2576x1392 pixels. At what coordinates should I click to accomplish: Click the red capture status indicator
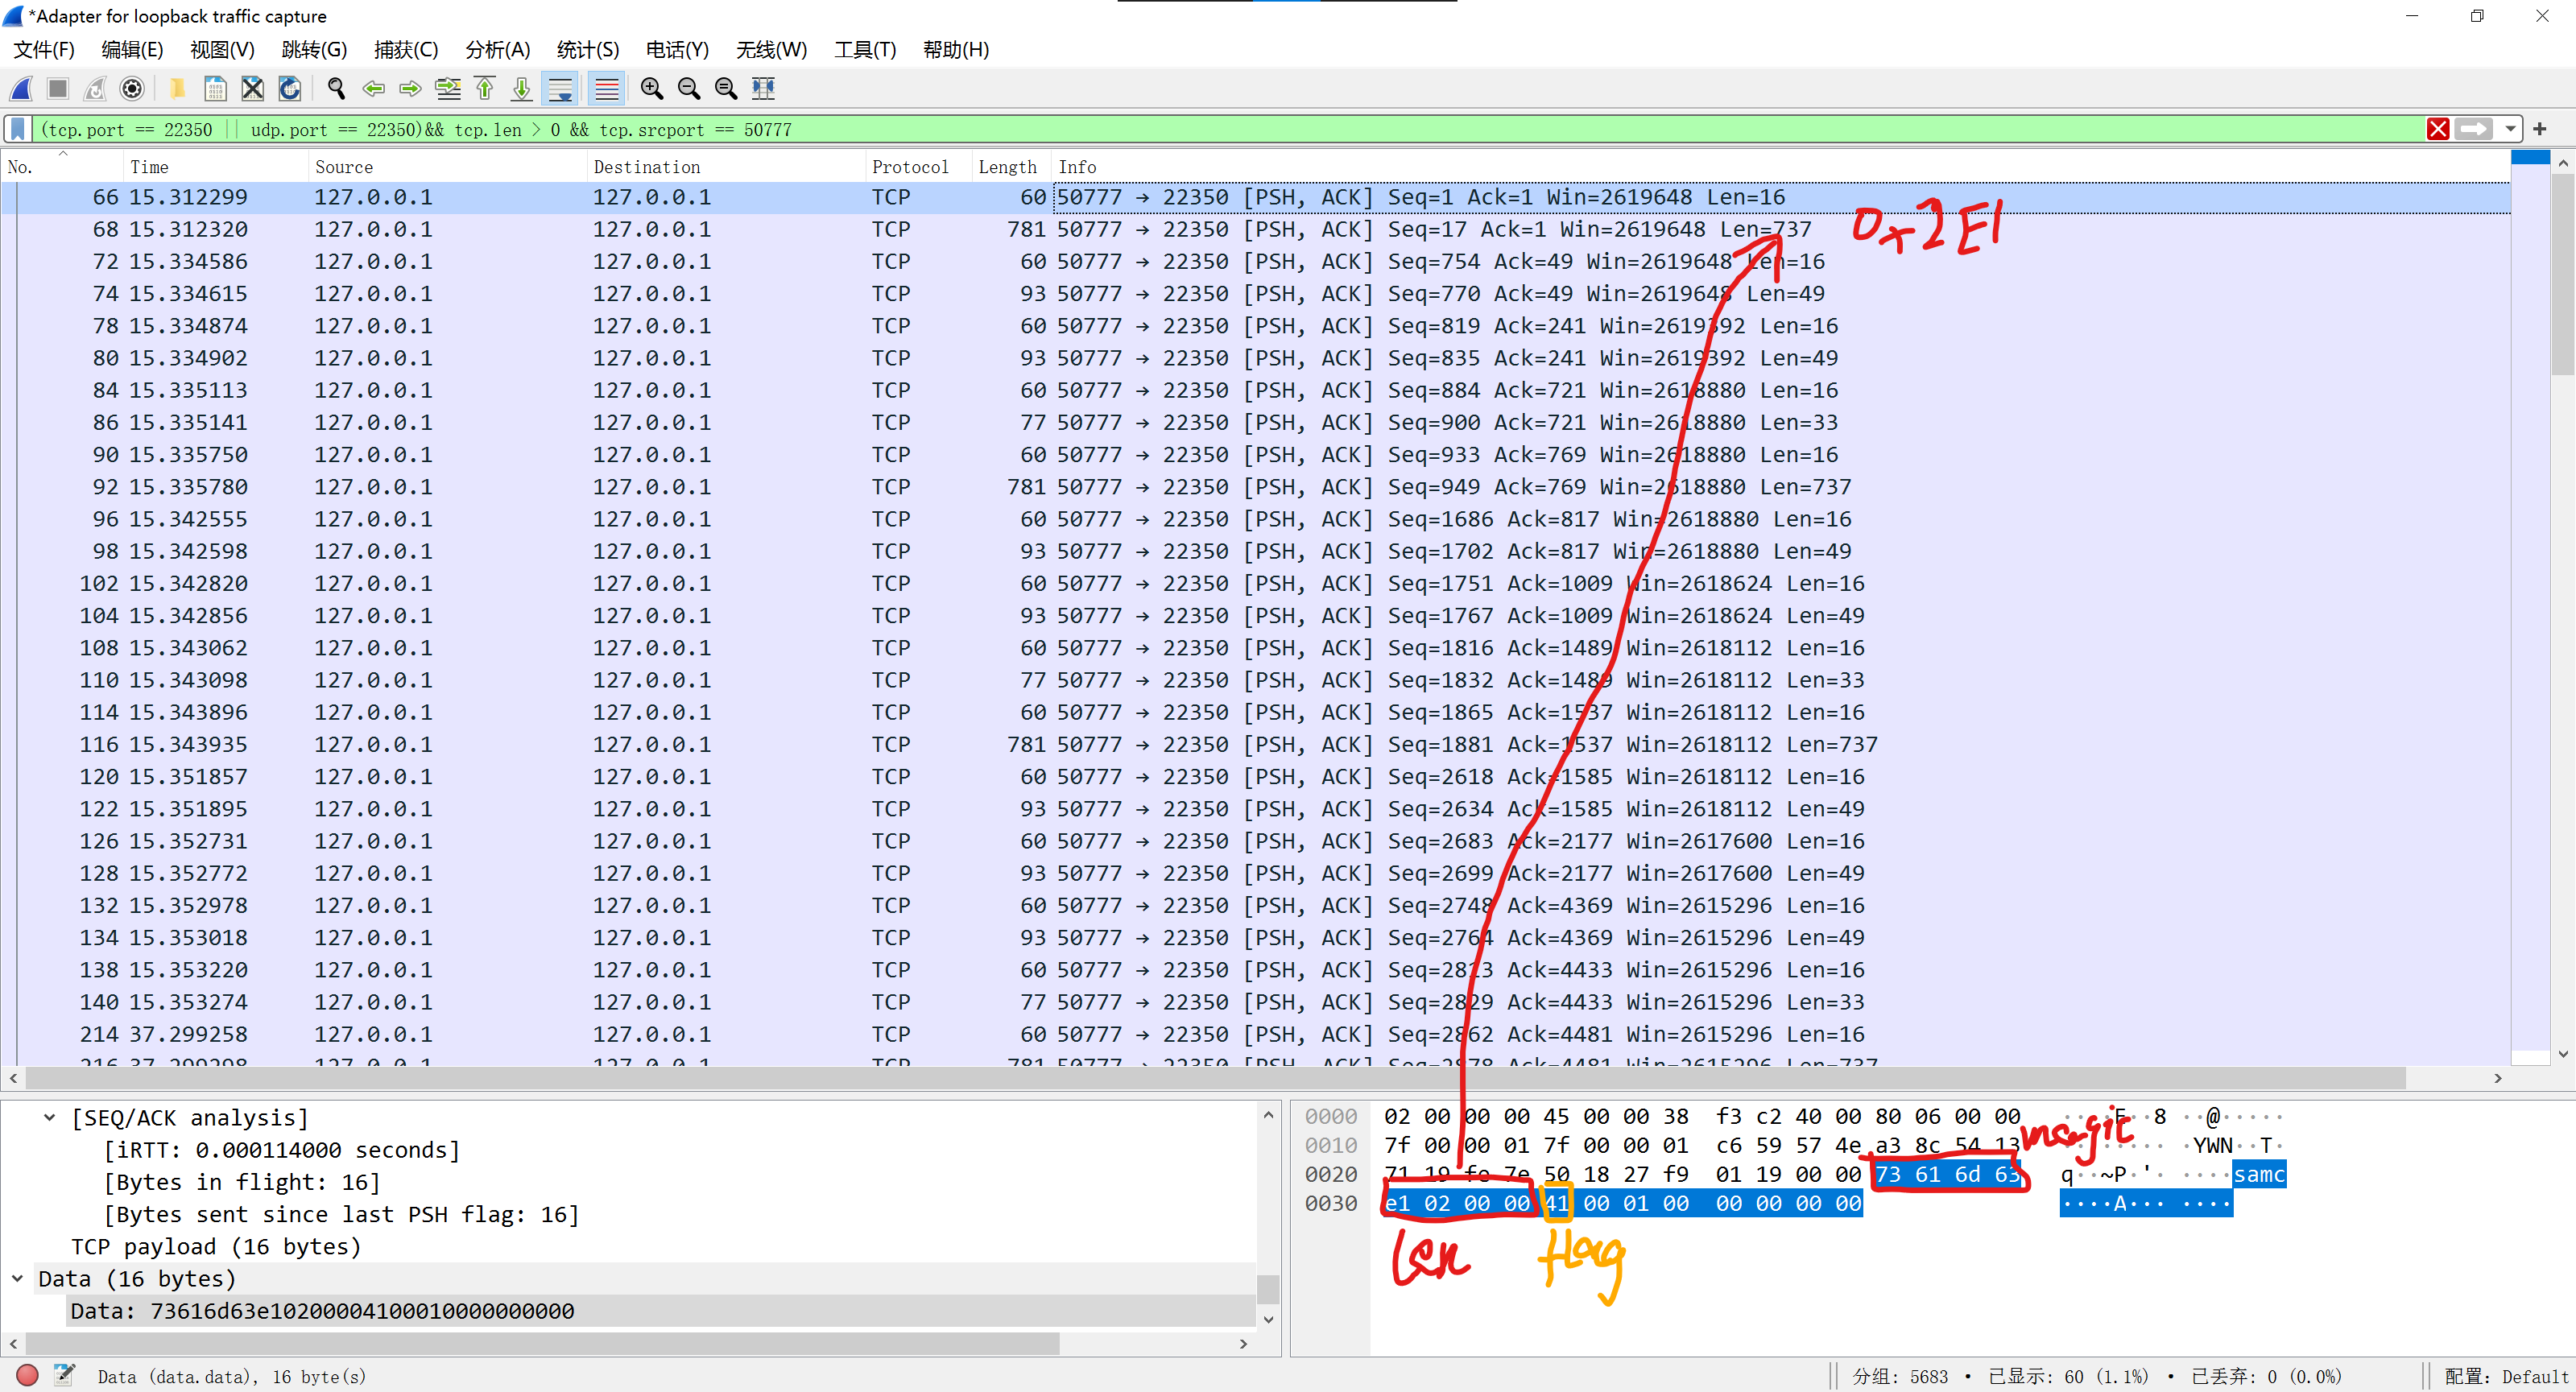pyautogui.click(x=27, y=1375)
